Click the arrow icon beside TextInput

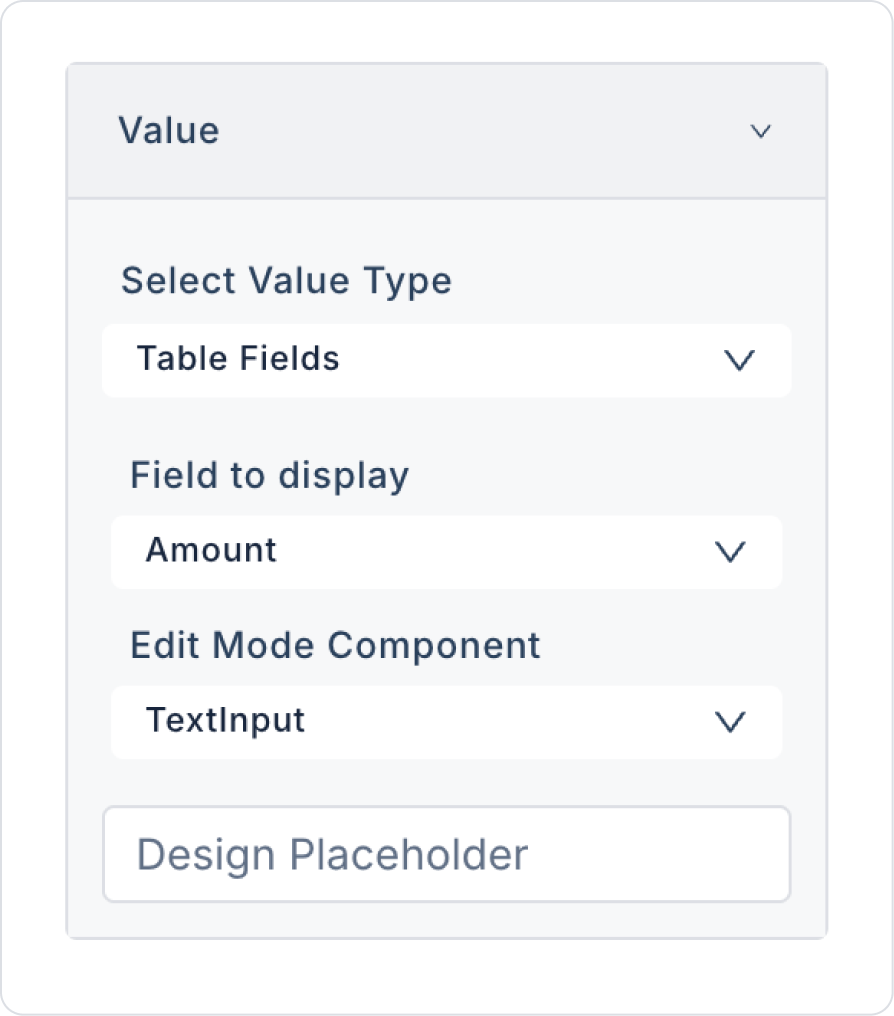731,722
